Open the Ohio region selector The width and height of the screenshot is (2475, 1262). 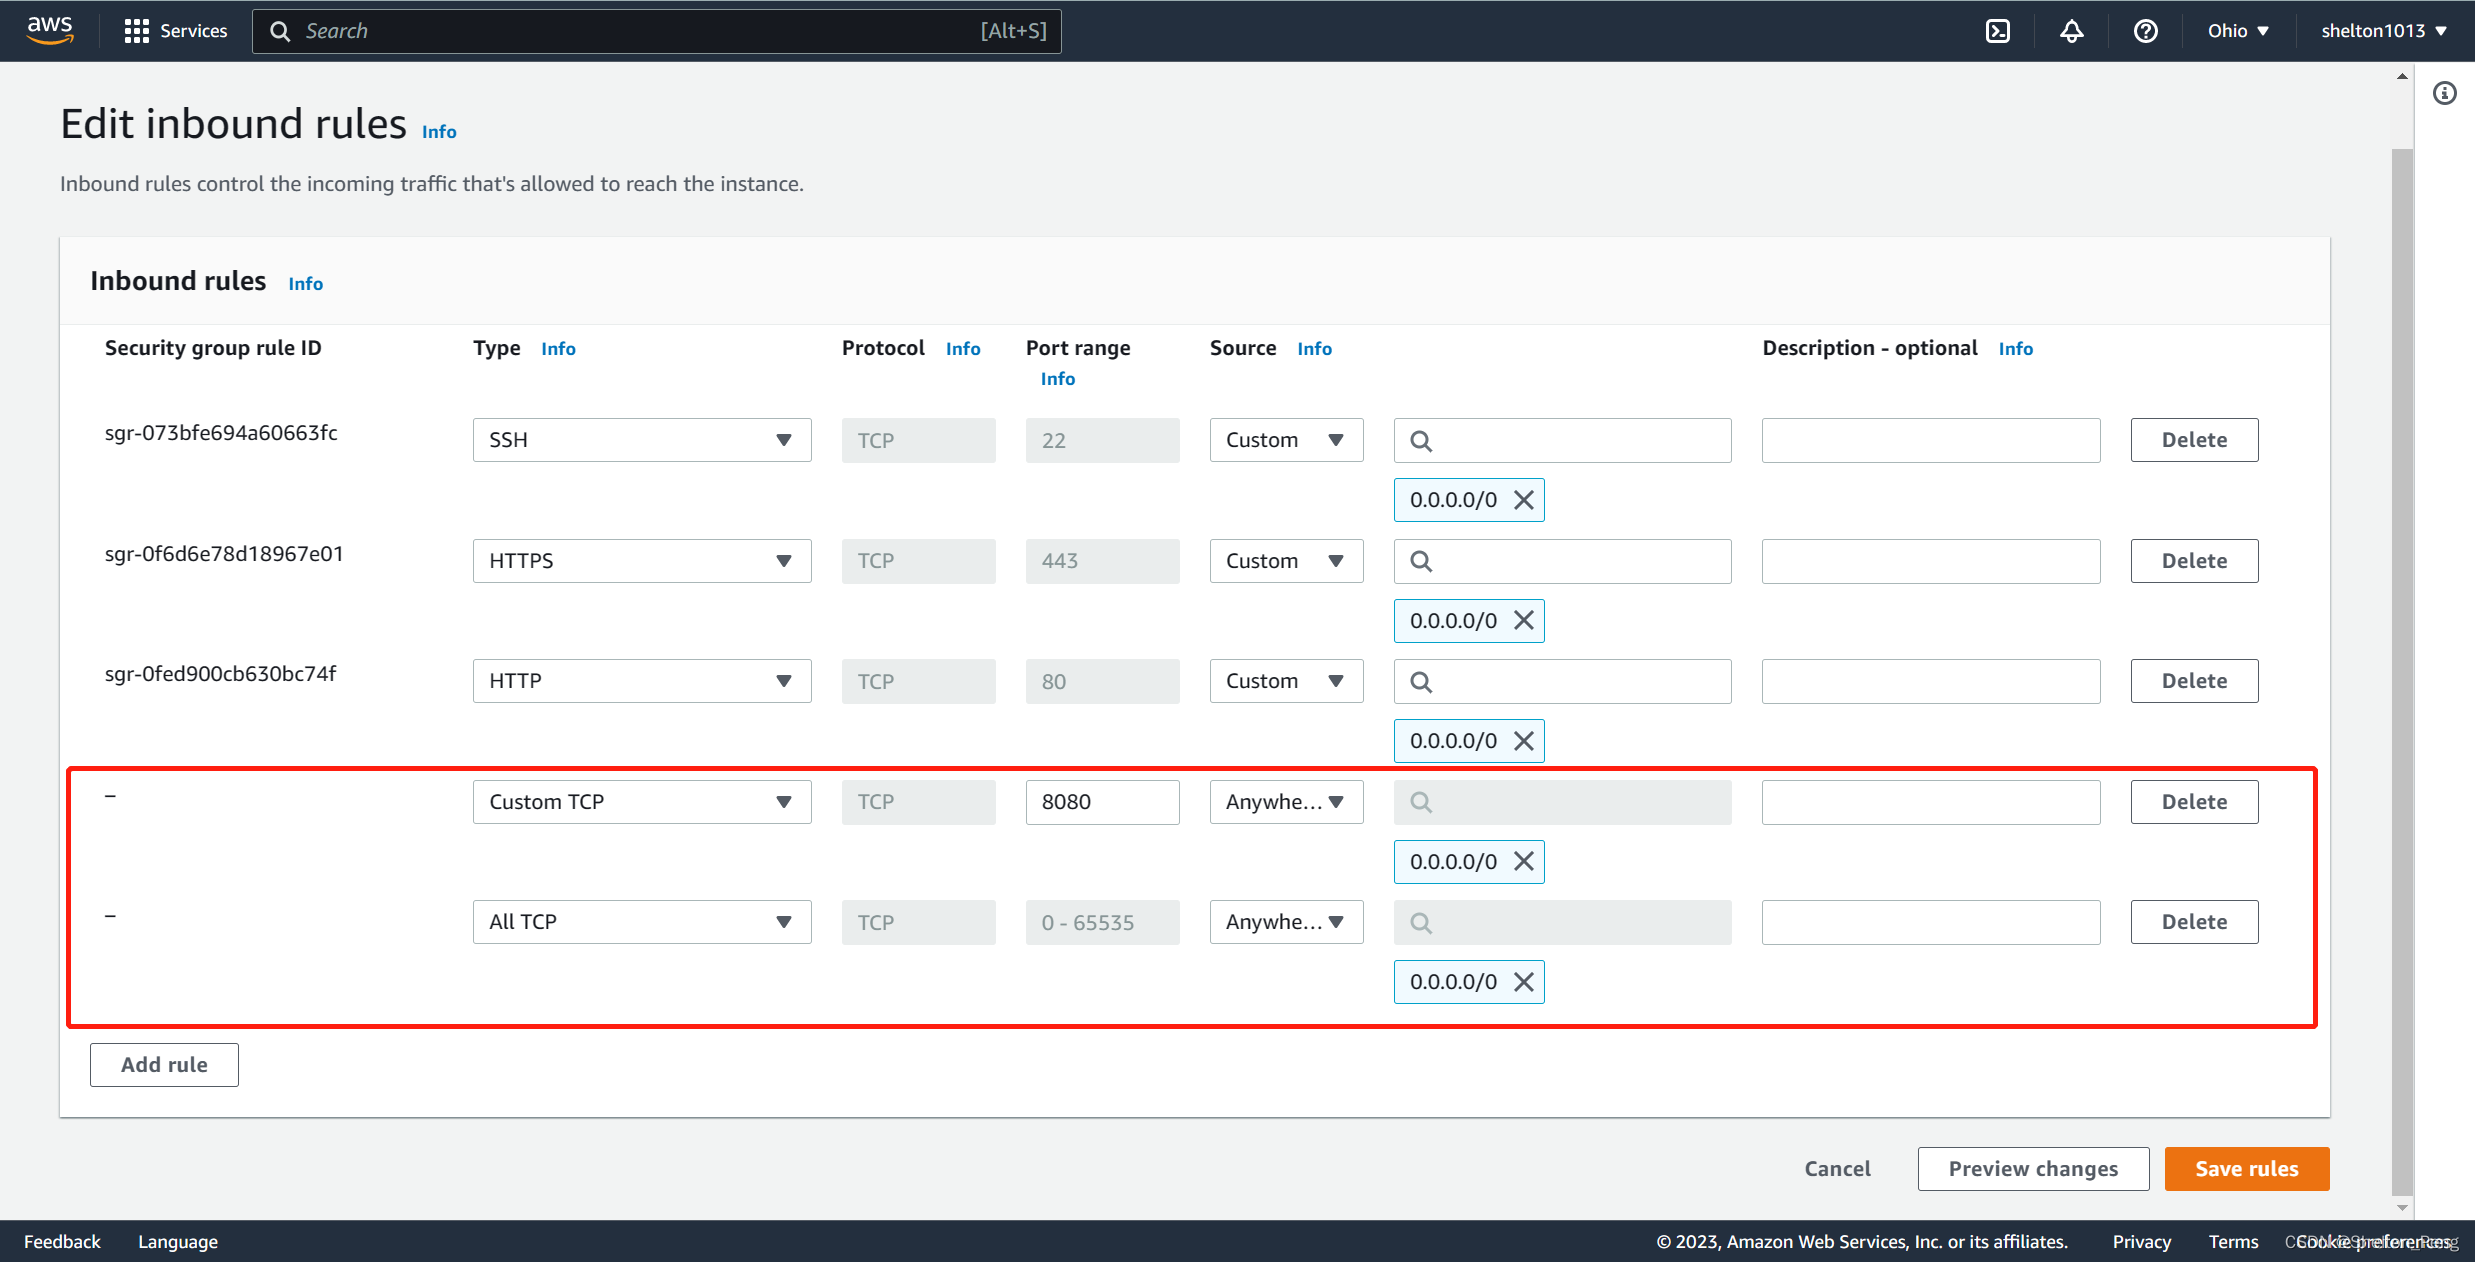[x=2238, y=31]
